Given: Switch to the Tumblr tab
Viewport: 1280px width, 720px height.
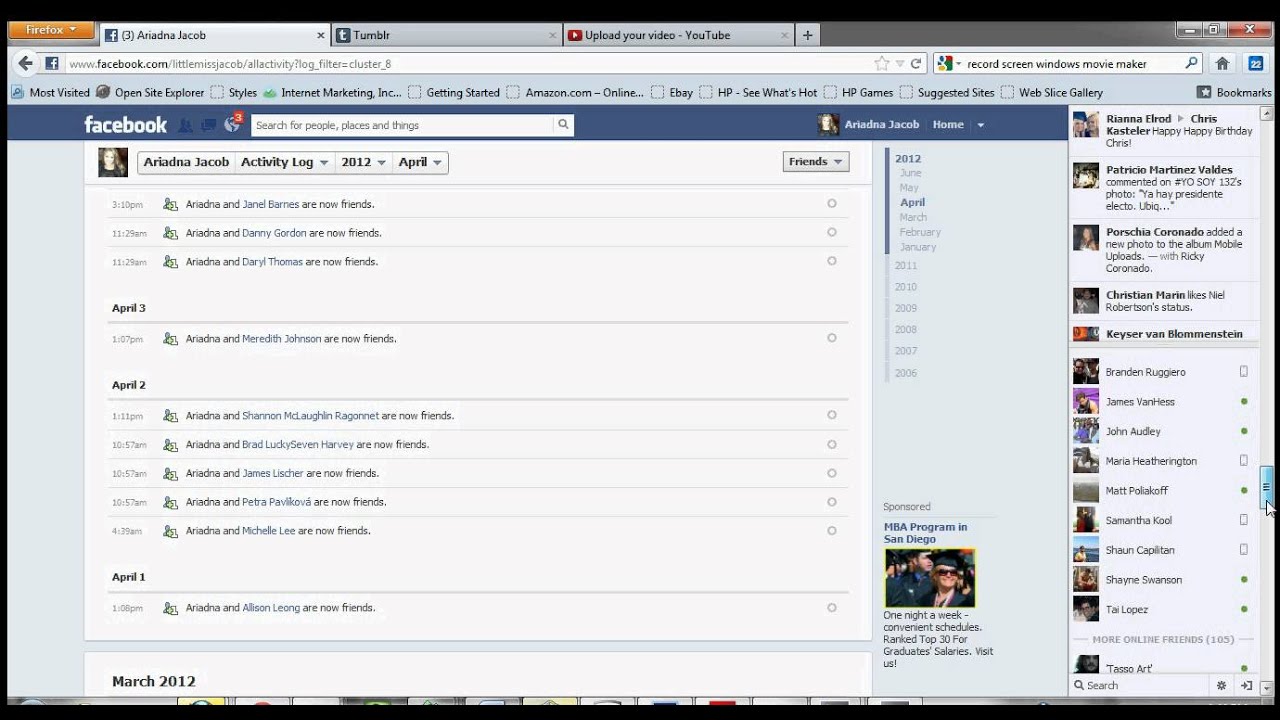Looking at the screenshot, I should pos(447,35).
